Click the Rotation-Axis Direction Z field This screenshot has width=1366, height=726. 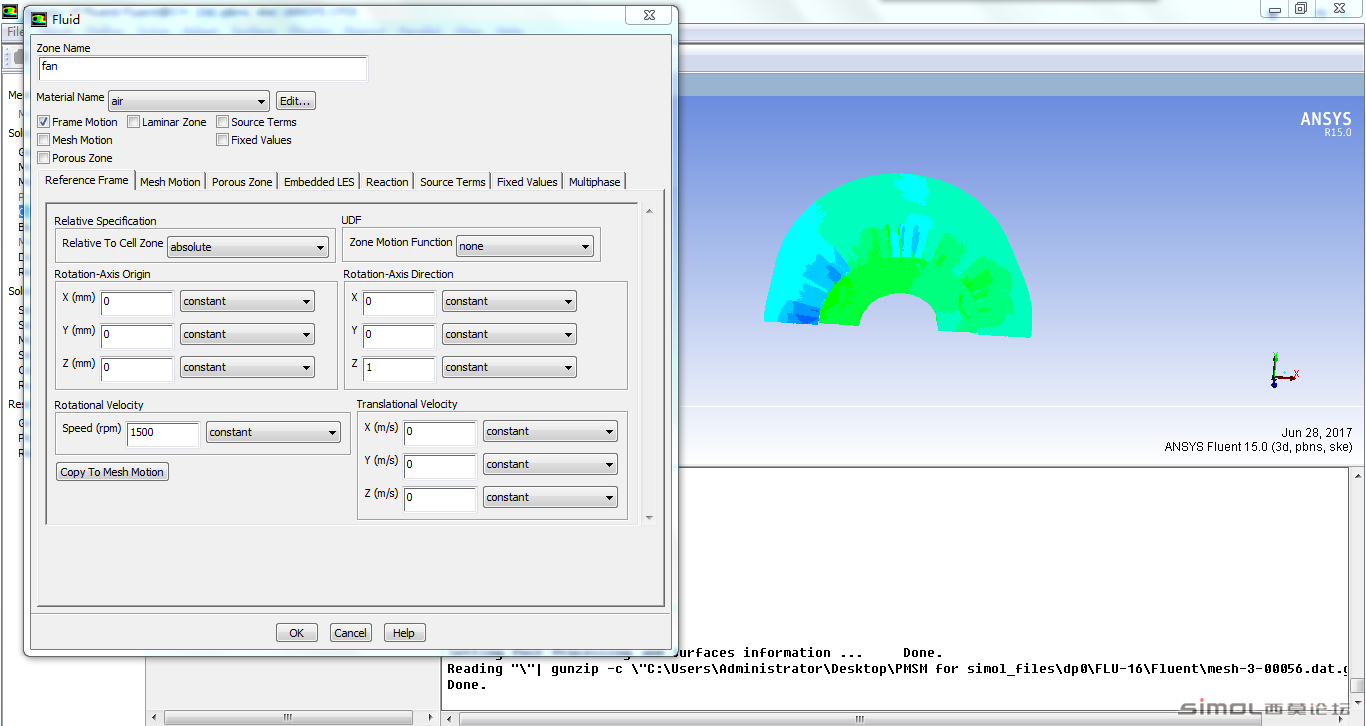click(399, 369)
